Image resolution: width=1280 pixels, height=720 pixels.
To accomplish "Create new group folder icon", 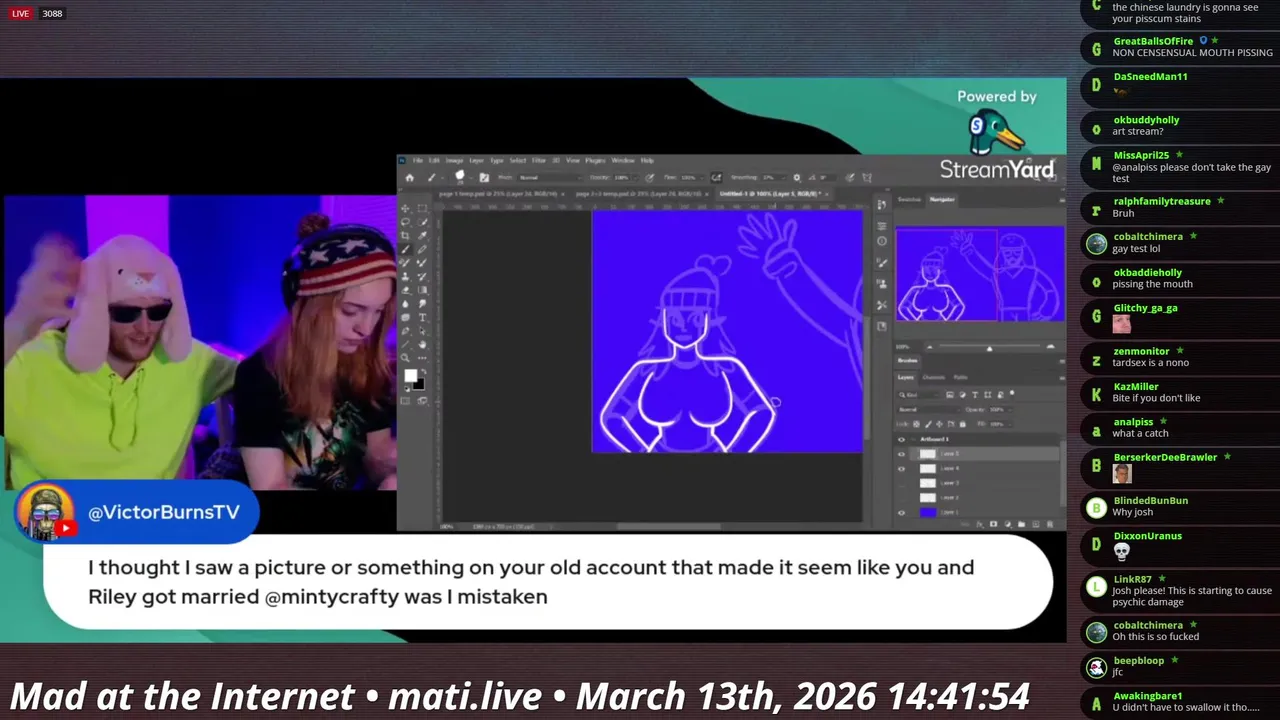I will tap(1021, 524).
